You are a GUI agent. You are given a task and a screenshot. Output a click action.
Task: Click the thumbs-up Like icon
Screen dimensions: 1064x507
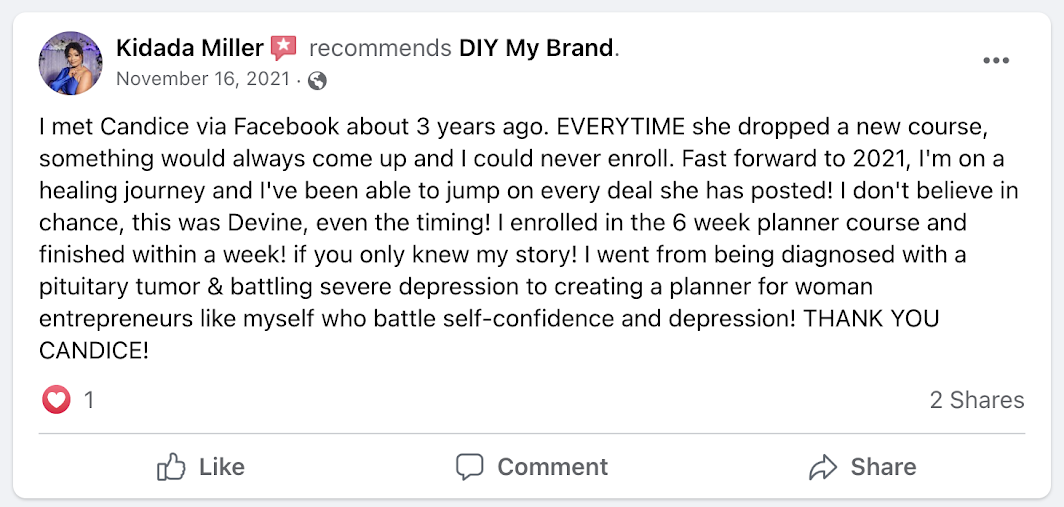coord(171,467)
